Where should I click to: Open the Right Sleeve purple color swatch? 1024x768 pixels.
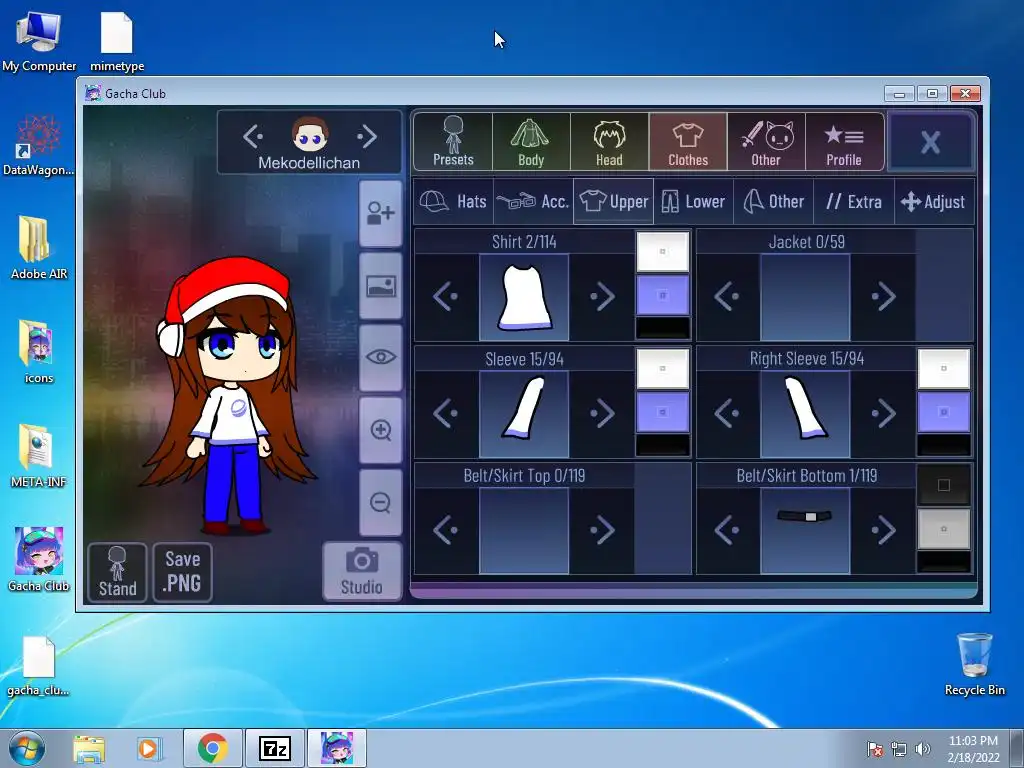[944, 412]
